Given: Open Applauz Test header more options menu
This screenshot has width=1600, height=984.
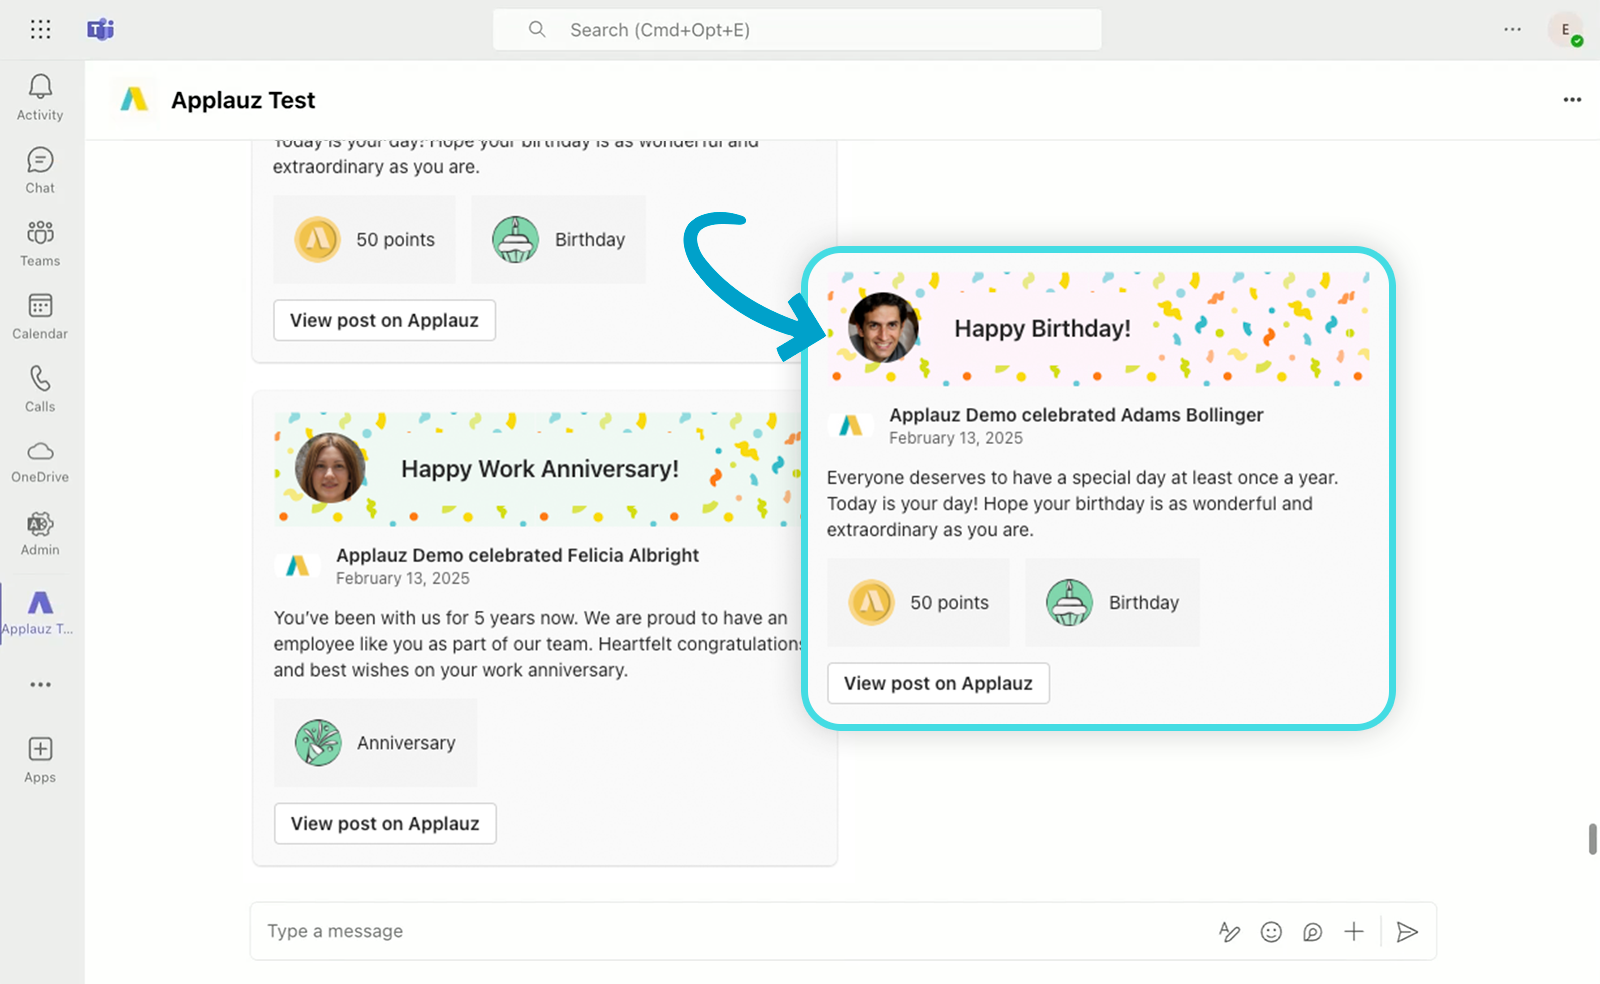Looking at the screenshot, I should (1572, 100).
